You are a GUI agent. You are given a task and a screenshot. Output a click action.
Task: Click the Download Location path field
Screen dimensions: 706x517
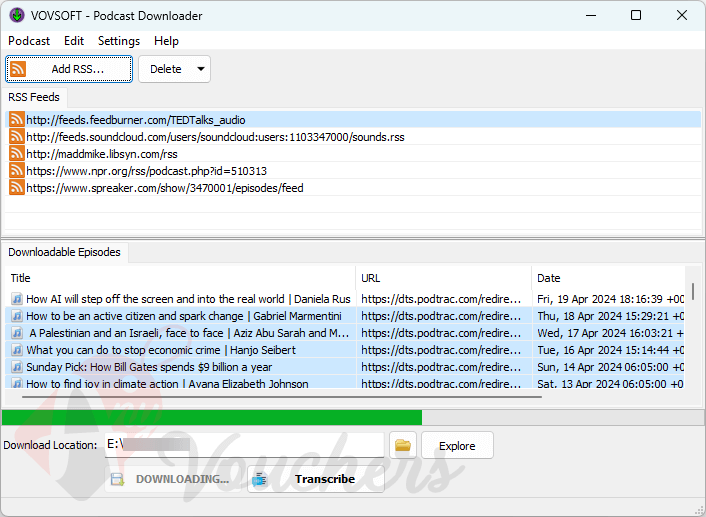244,445
